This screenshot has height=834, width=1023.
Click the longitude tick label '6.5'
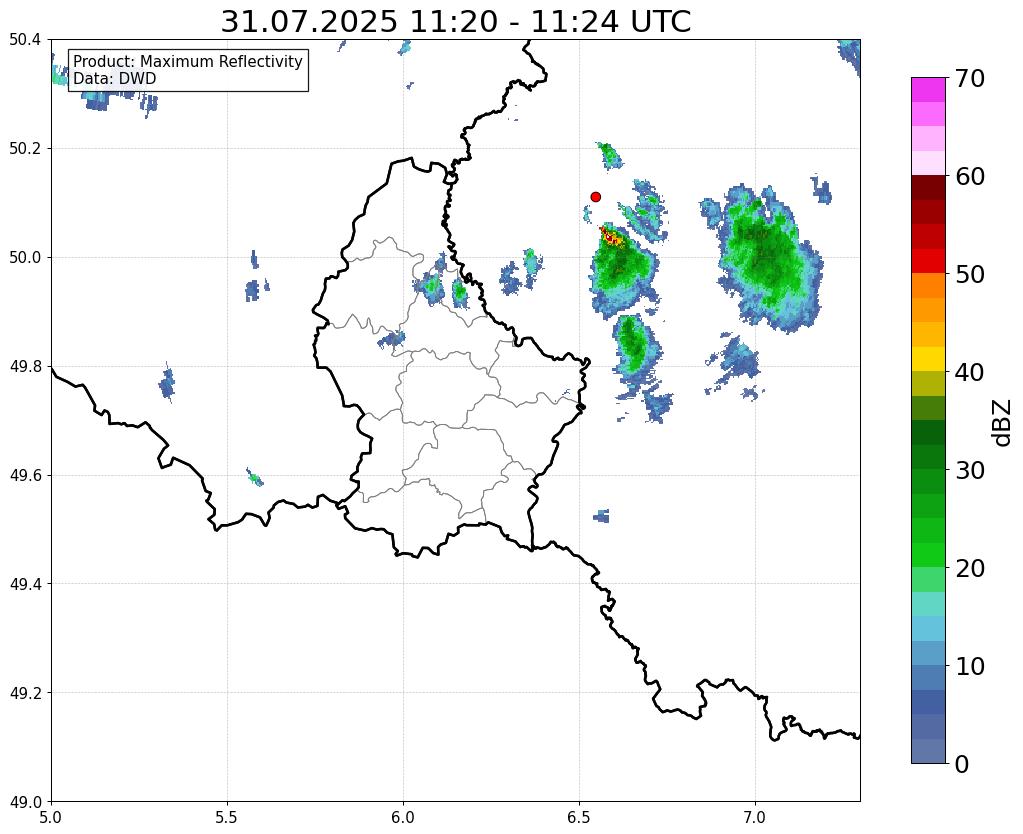click(x=579, y=817)
